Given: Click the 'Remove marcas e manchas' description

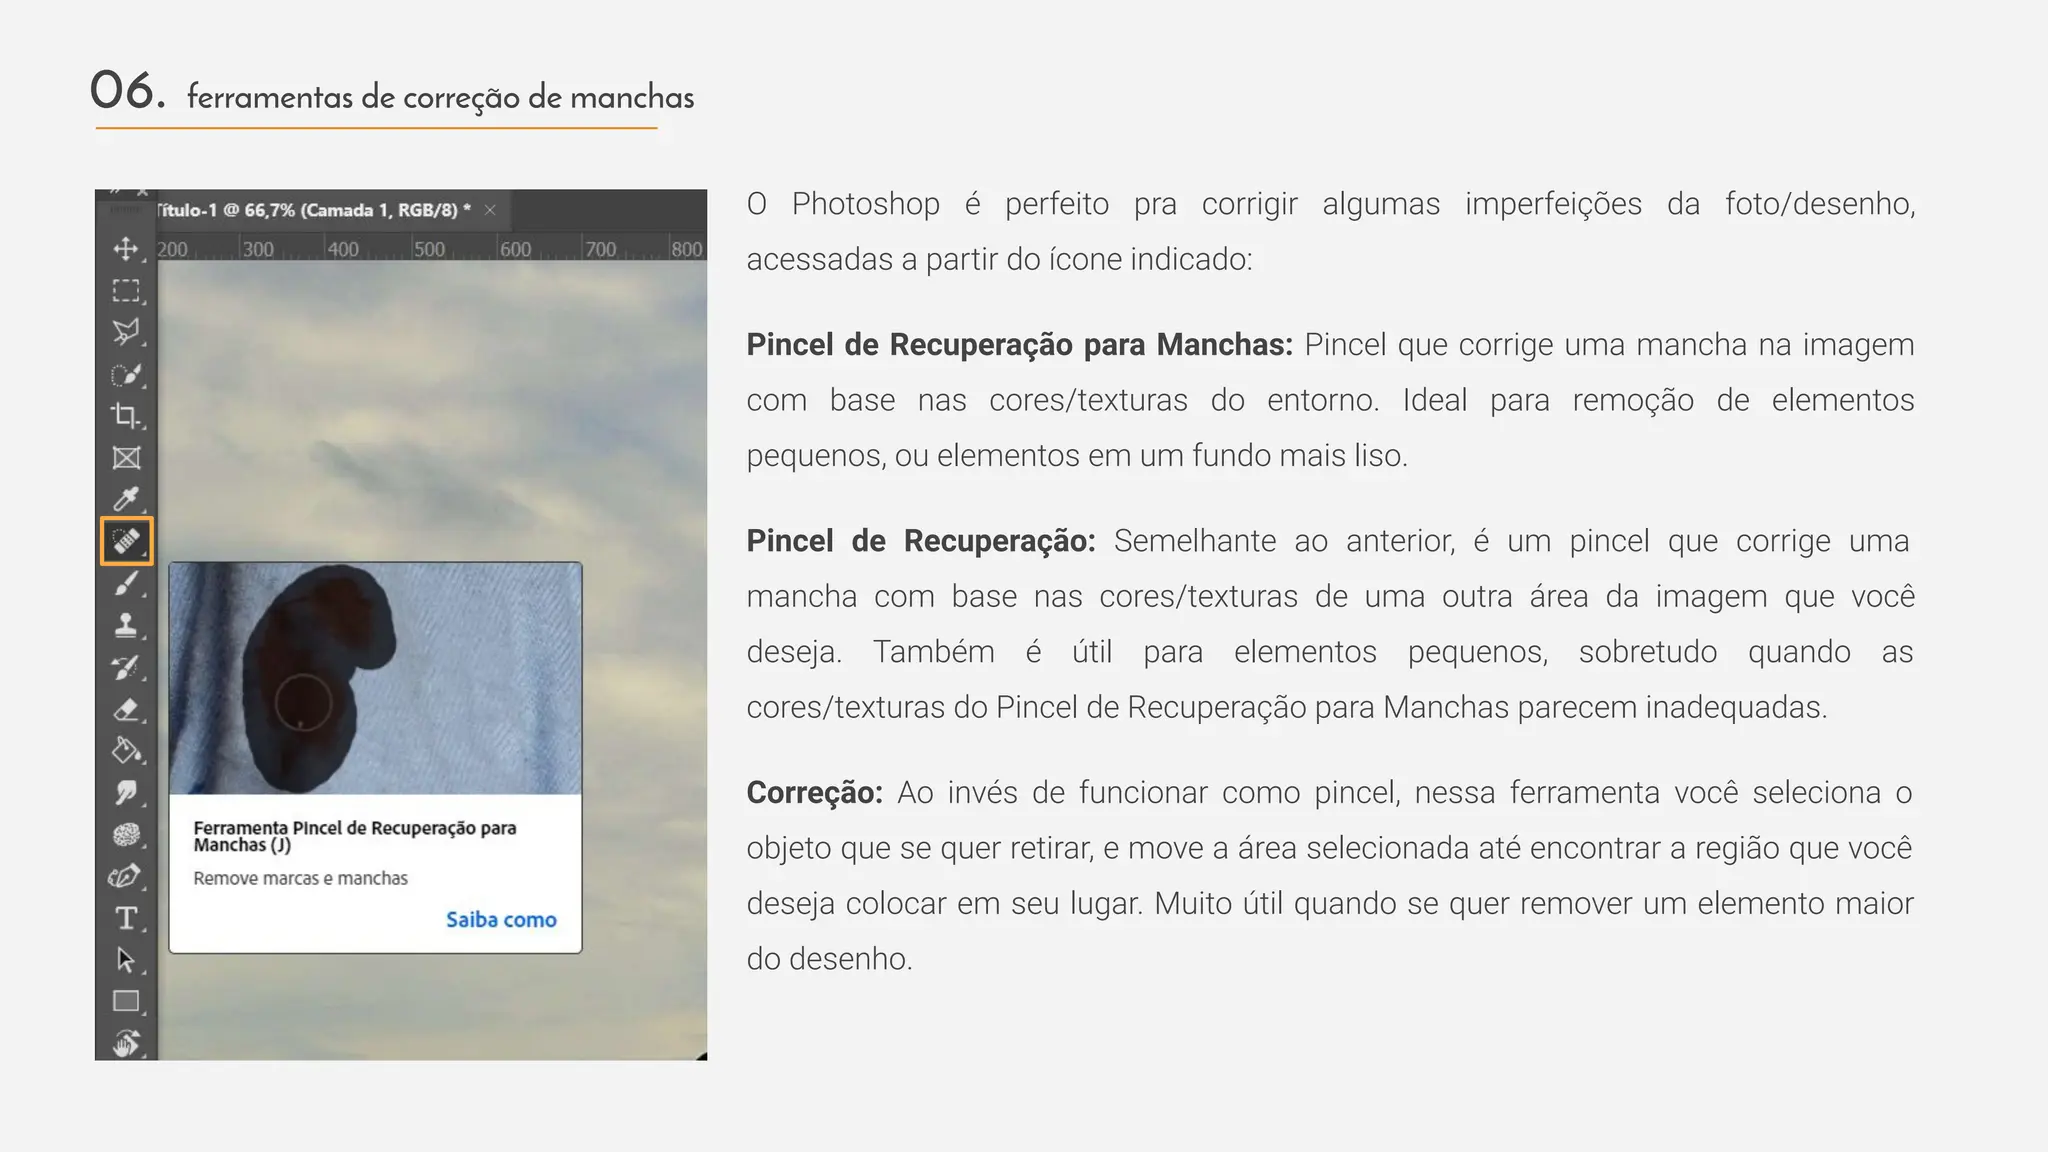Looking at the screenshot, I should coord(300,878).
